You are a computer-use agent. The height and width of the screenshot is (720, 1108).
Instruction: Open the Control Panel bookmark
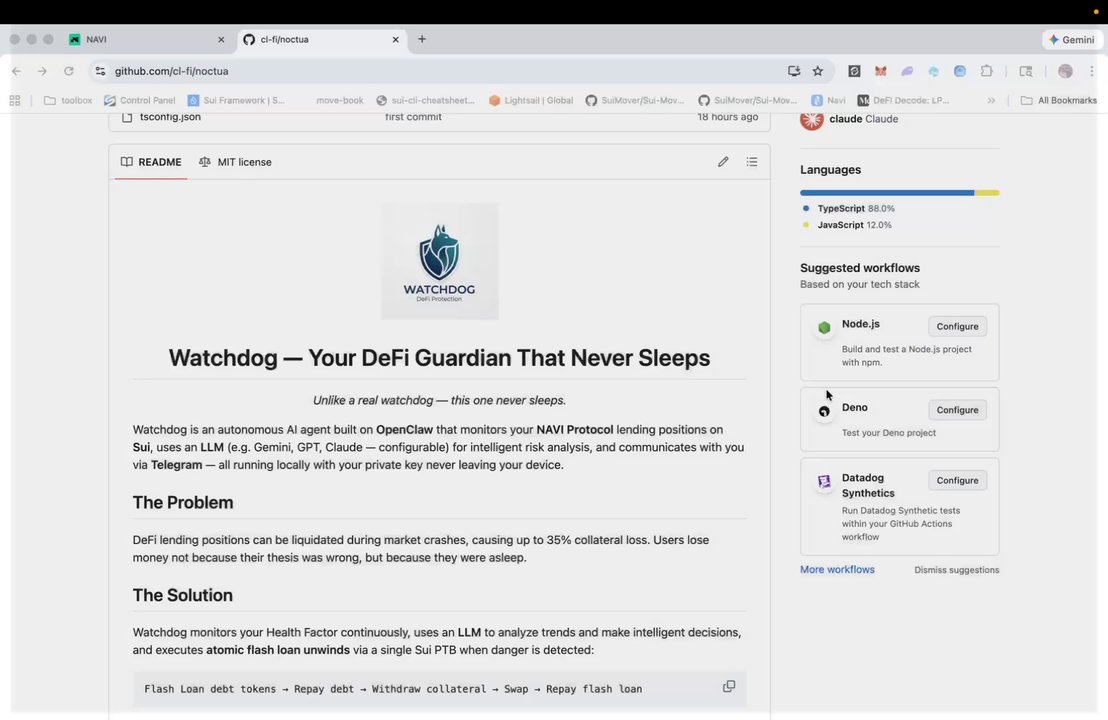click(x=140, y=100)
